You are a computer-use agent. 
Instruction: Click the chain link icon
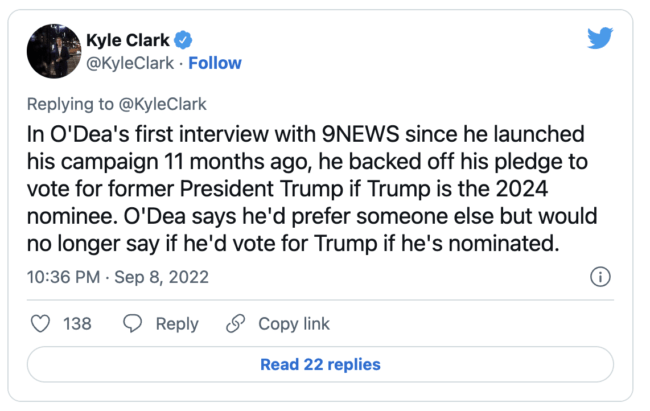pyautogui.click(x=236, y=324)
